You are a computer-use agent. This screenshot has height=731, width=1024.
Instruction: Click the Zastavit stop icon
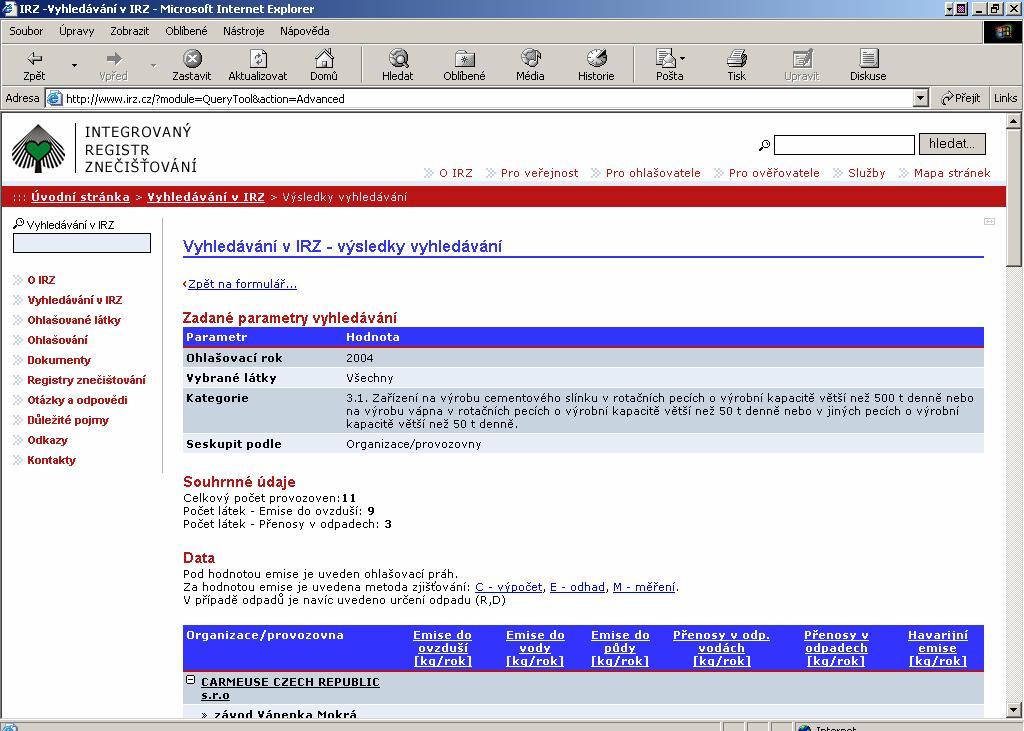click(192, 59)
